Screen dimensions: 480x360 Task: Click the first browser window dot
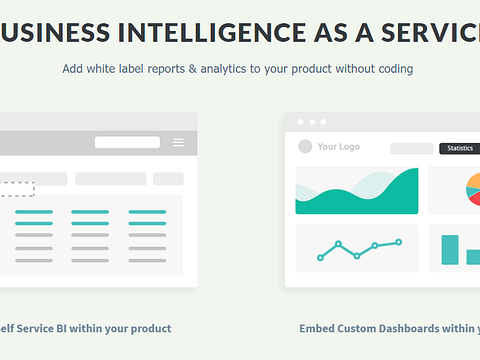[x=301, y=122]
